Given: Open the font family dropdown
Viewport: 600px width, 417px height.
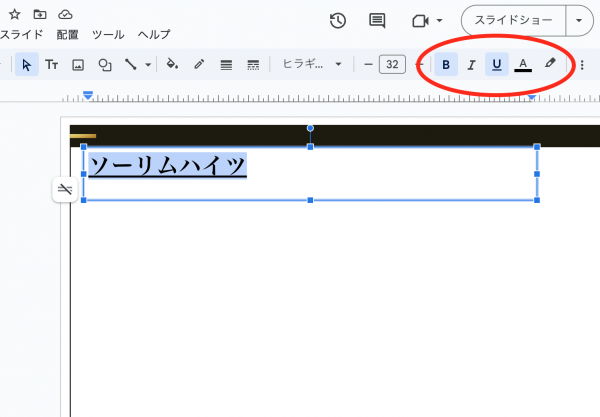Looking at the screenshot, I should pos(312,65).
